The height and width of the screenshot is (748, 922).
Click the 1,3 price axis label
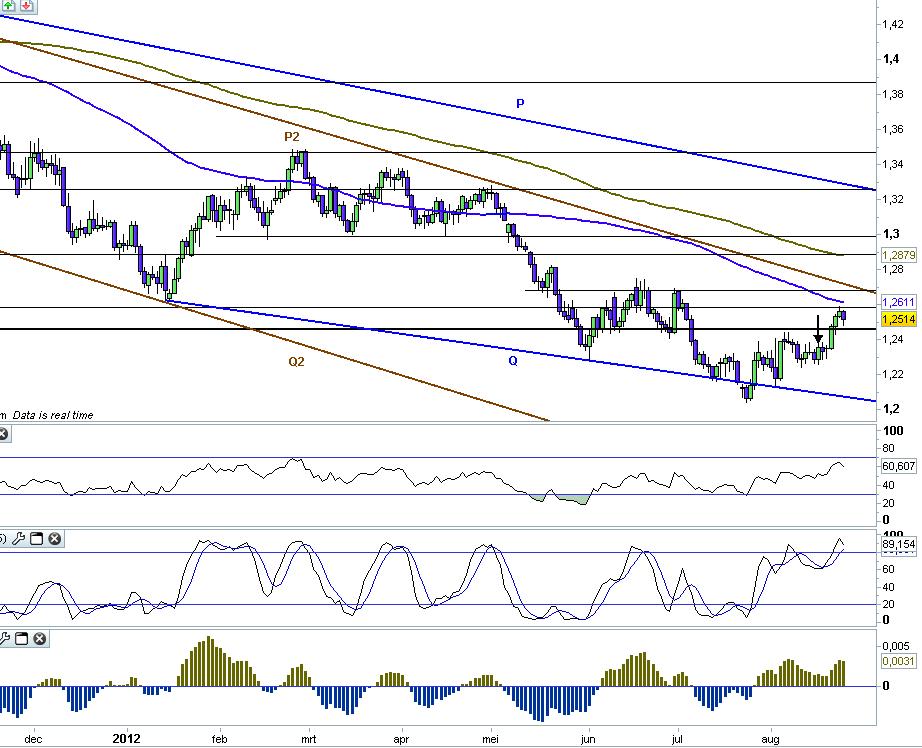coord(891,234)
